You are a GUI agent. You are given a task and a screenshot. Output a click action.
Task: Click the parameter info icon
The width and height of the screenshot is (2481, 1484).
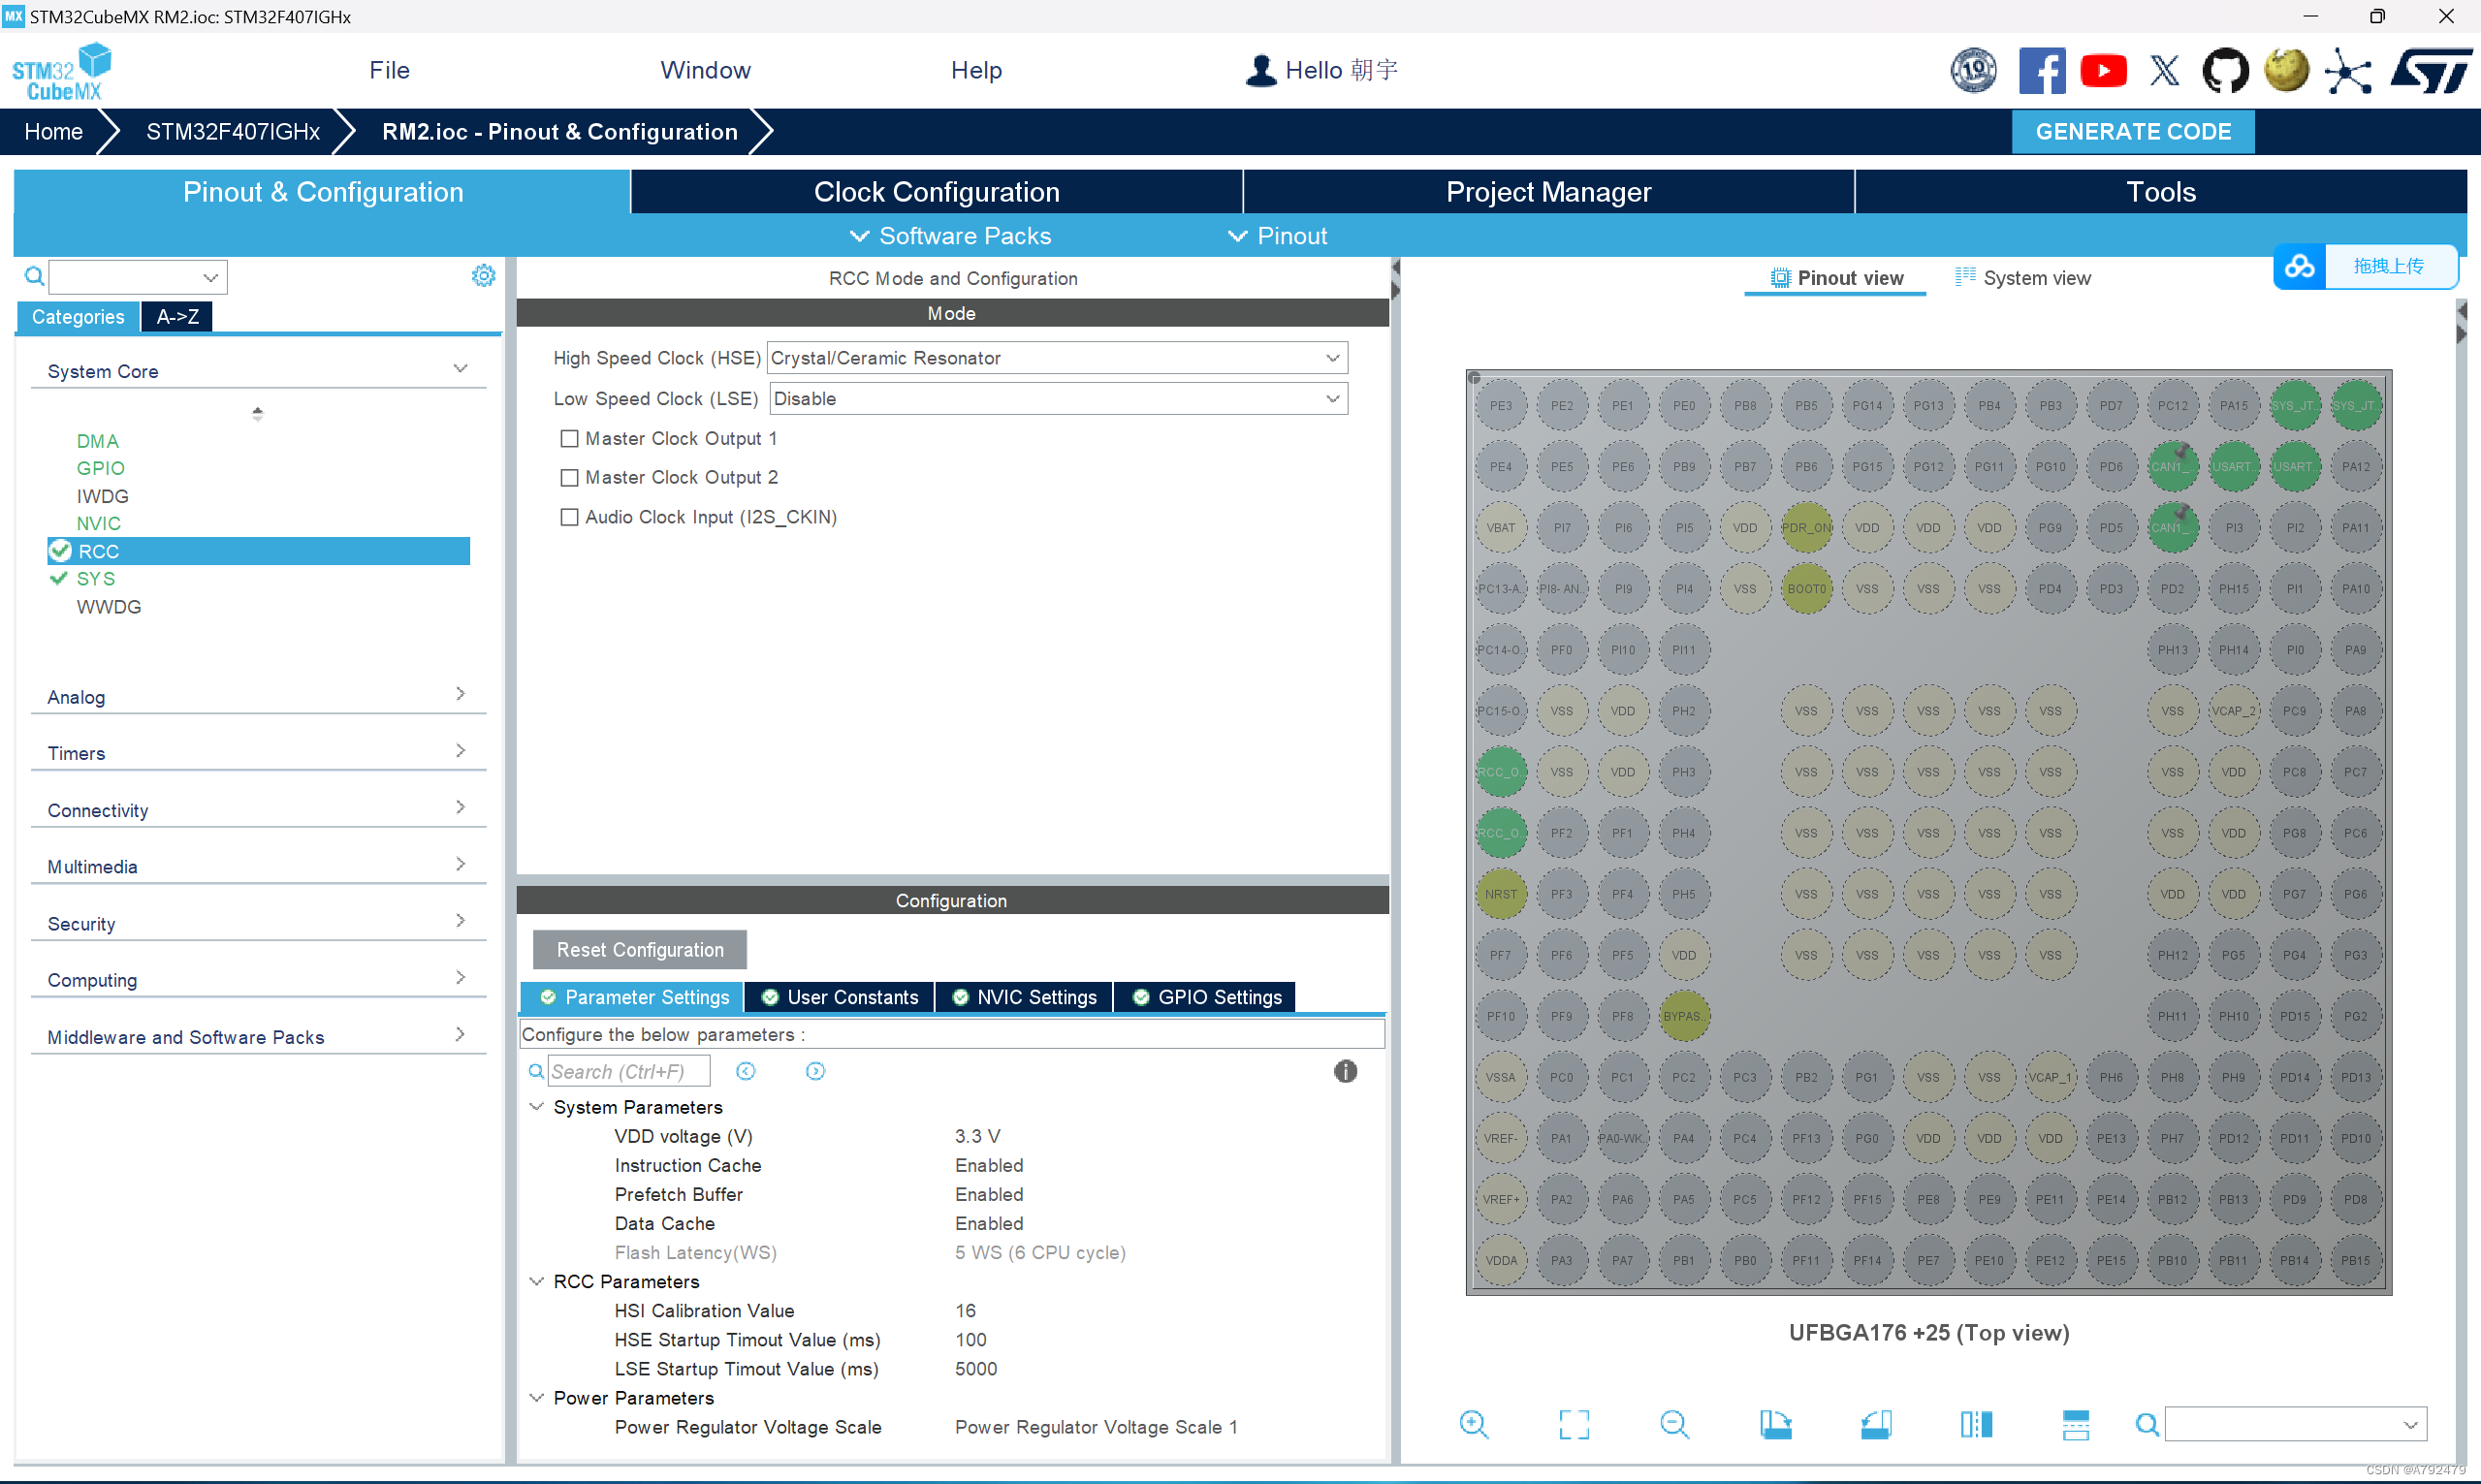click(1345, 1071)
